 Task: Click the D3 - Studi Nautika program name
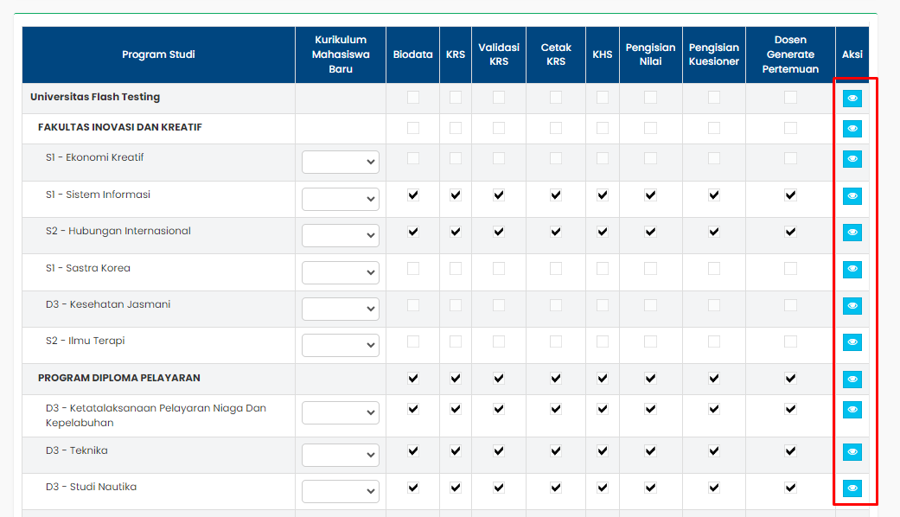91,487
